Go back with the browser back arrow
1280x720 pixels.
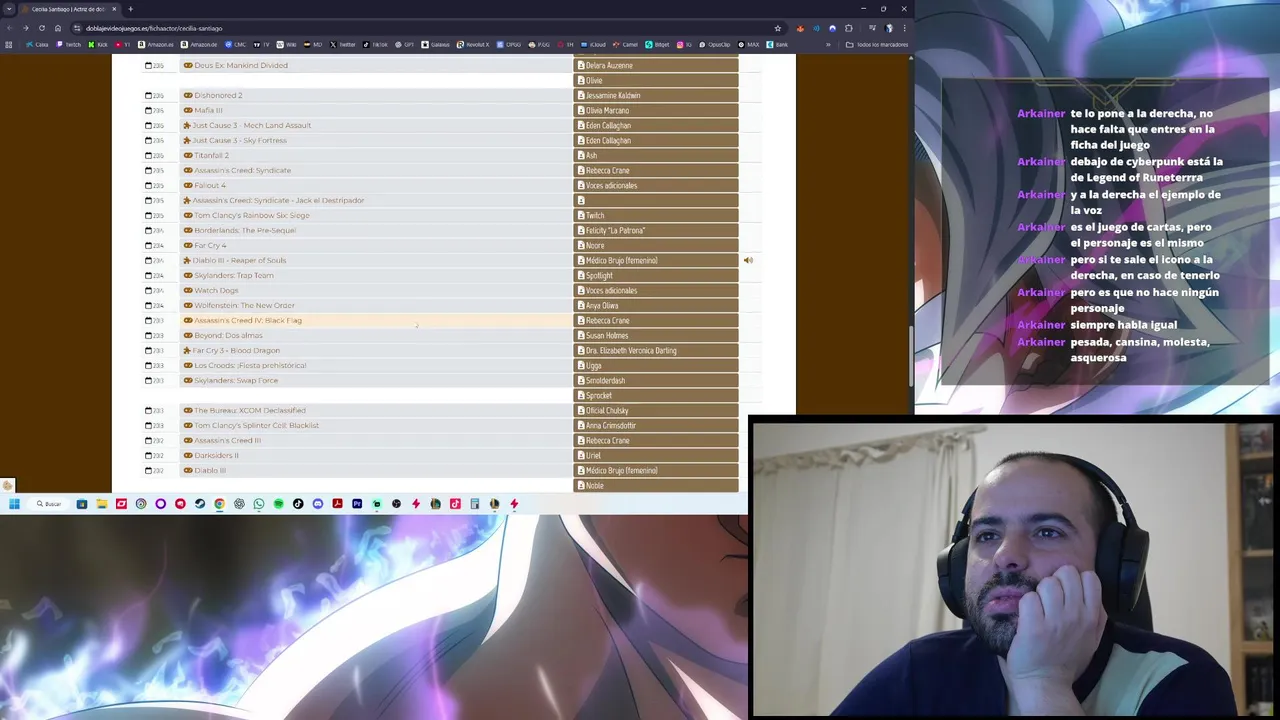click(9, 28)
